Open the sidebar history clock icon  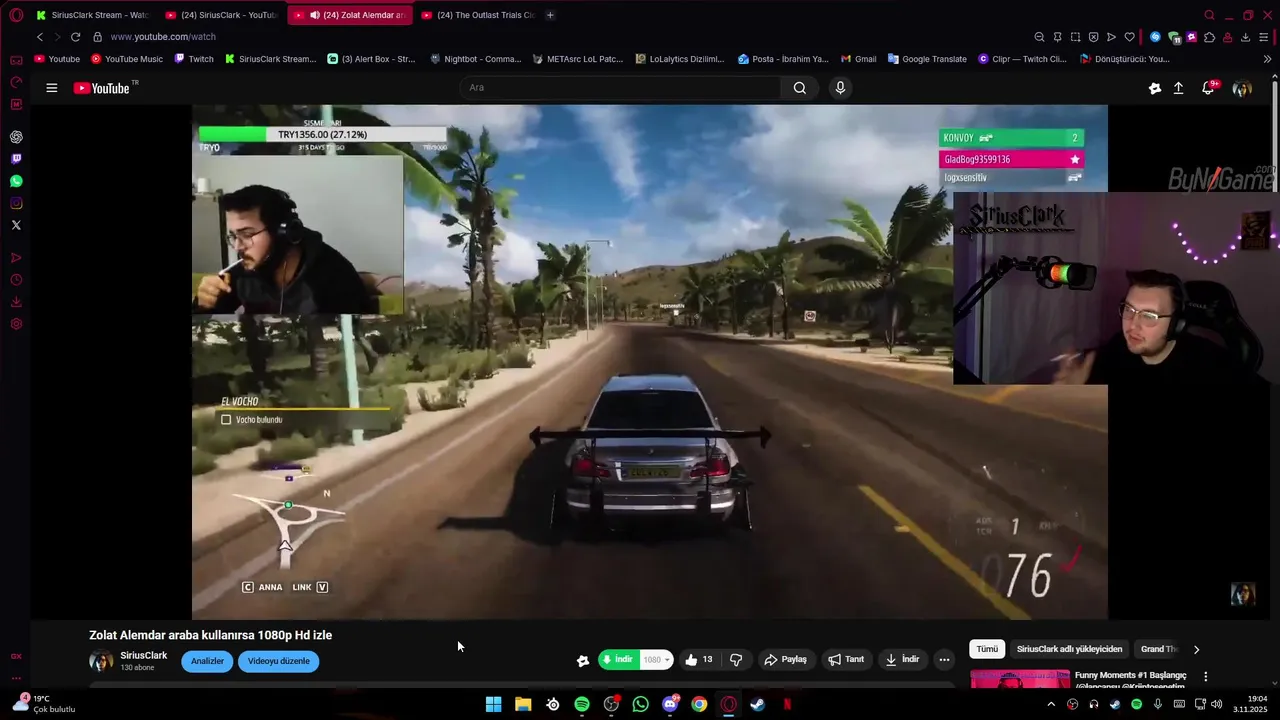point(16,280)
